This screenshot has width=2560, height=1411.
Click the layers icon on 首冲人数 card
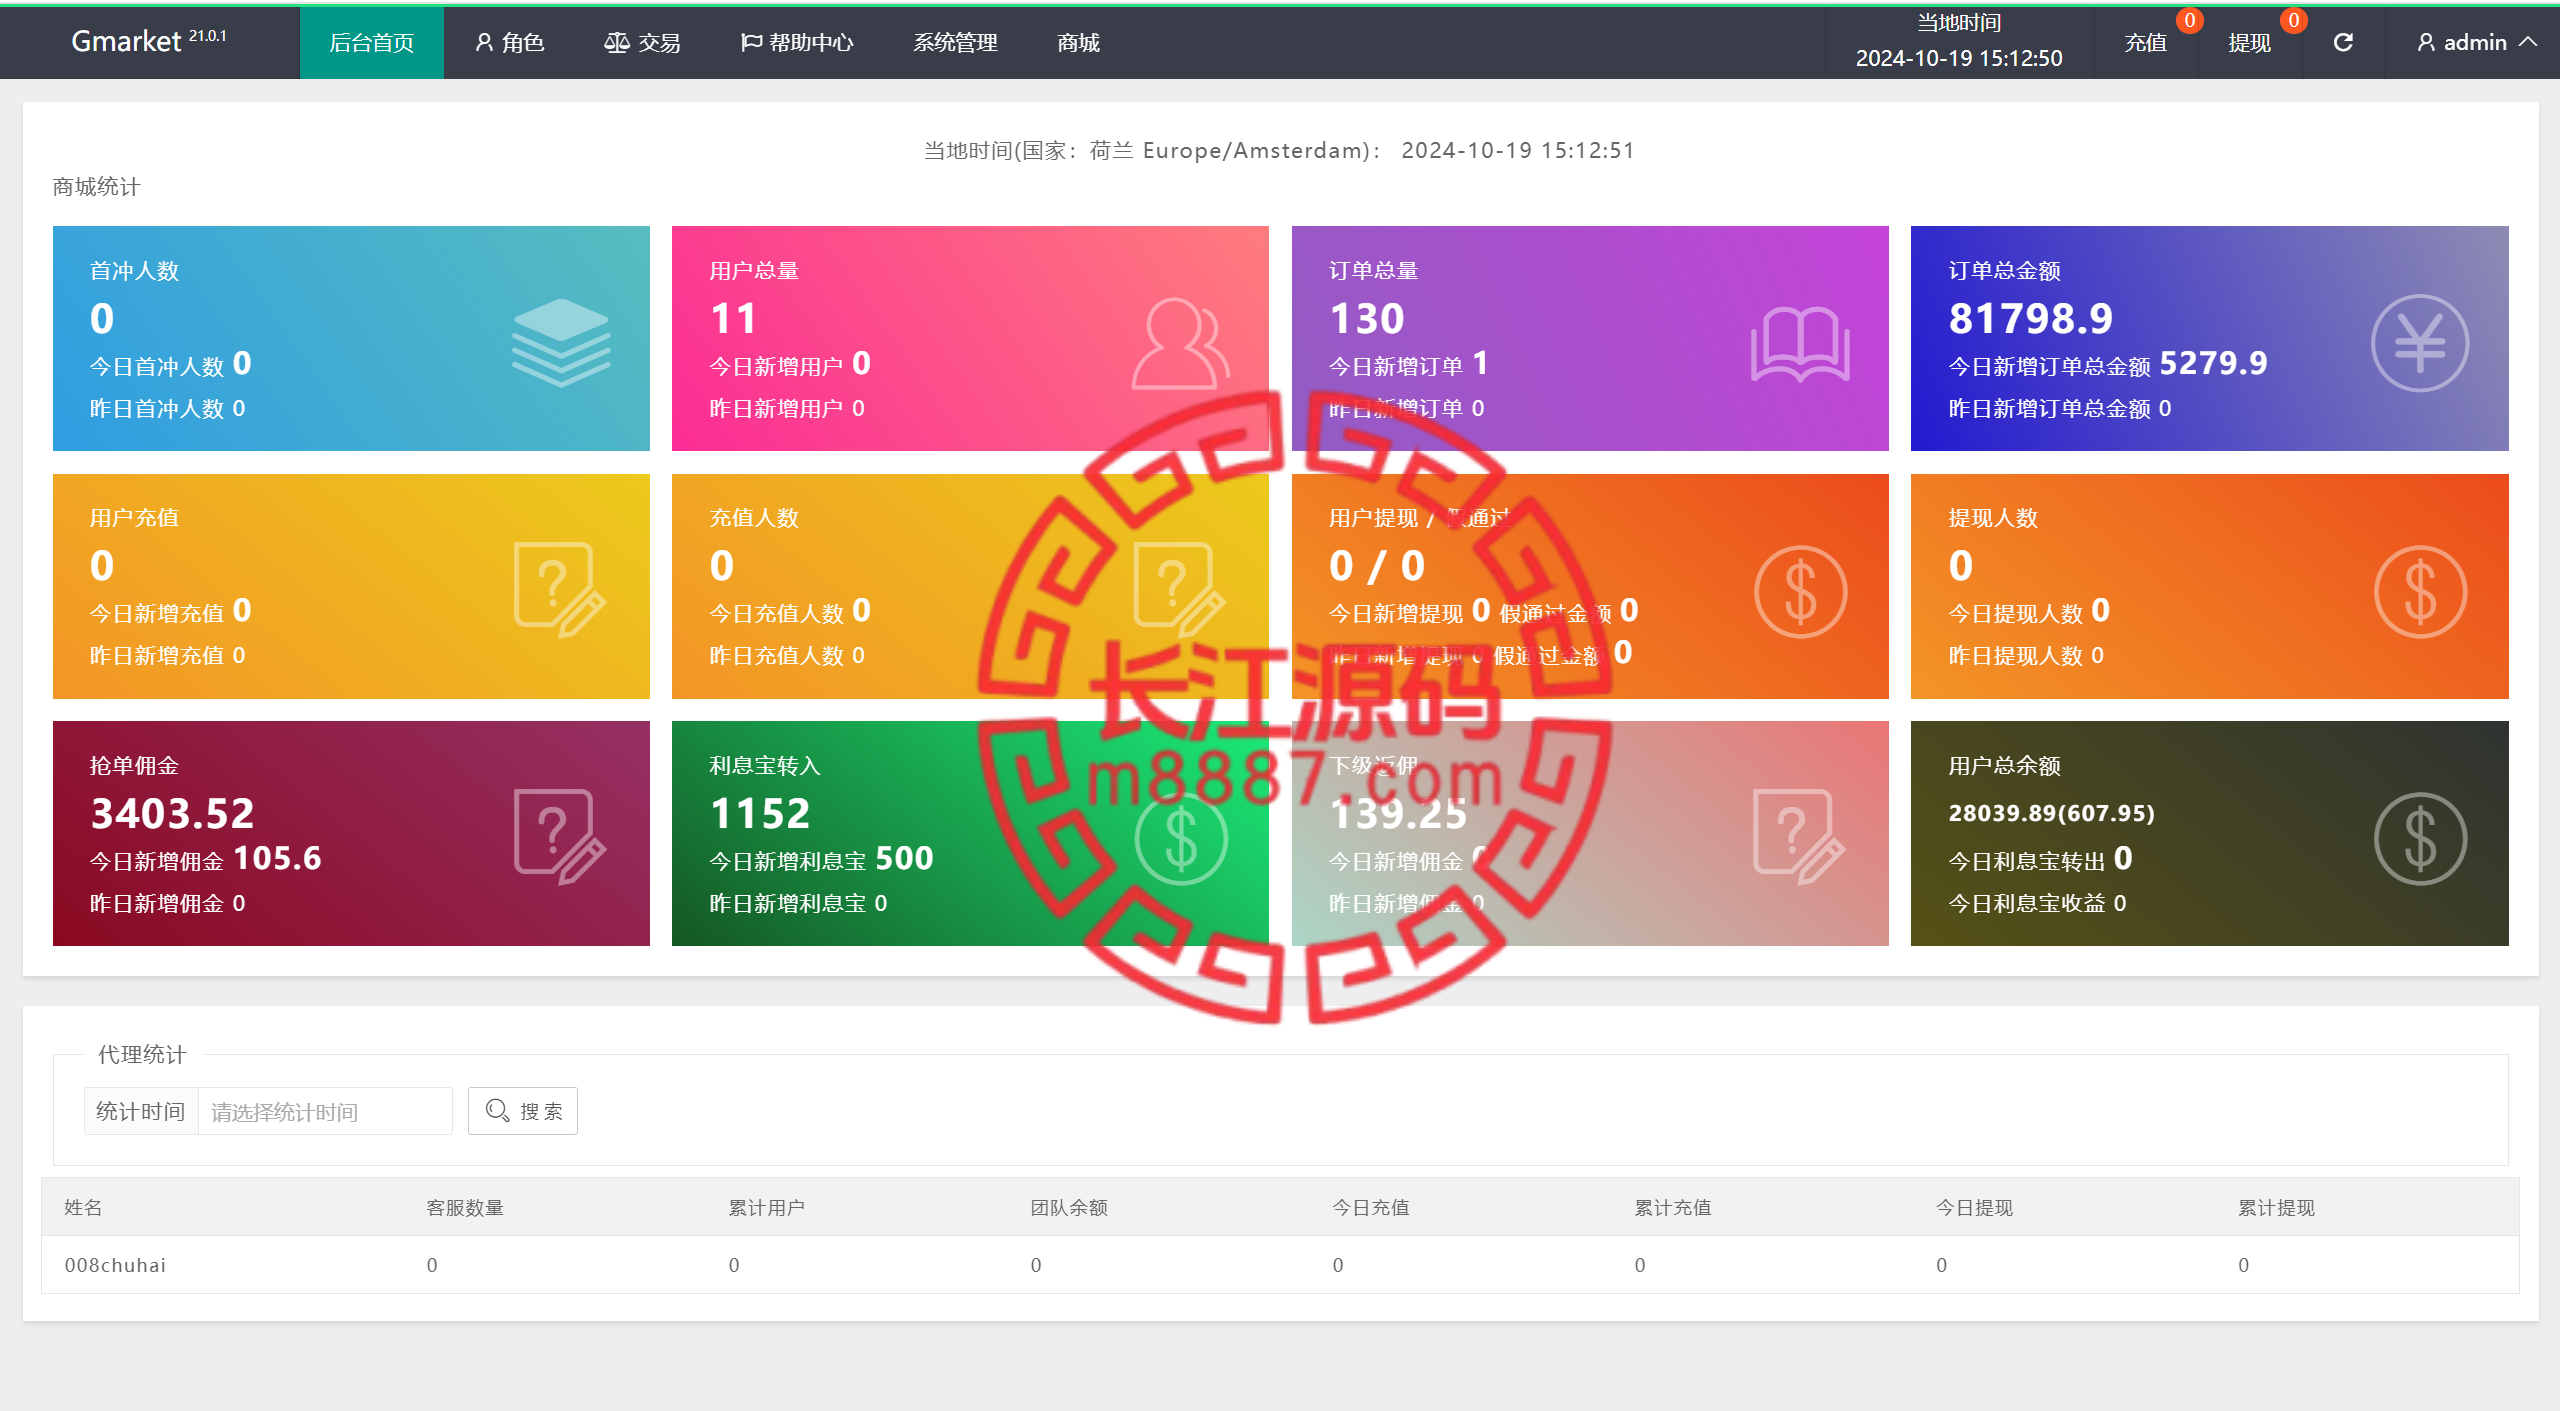point(561,342)
